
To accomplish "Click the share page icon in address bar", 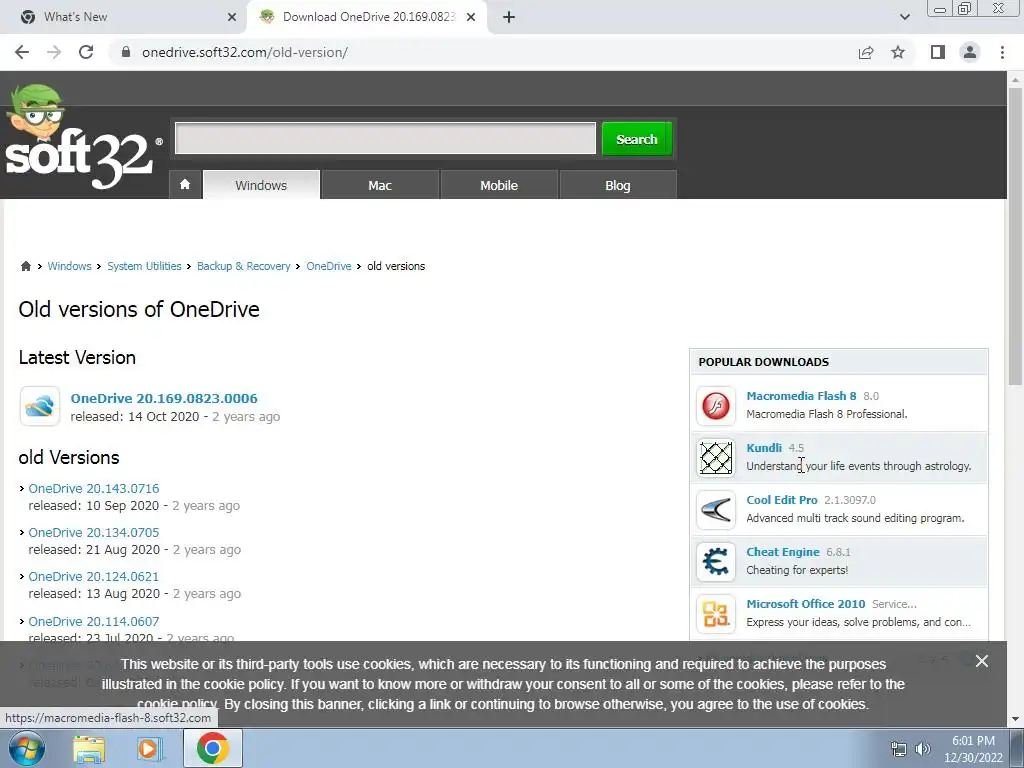I will 866,52.
